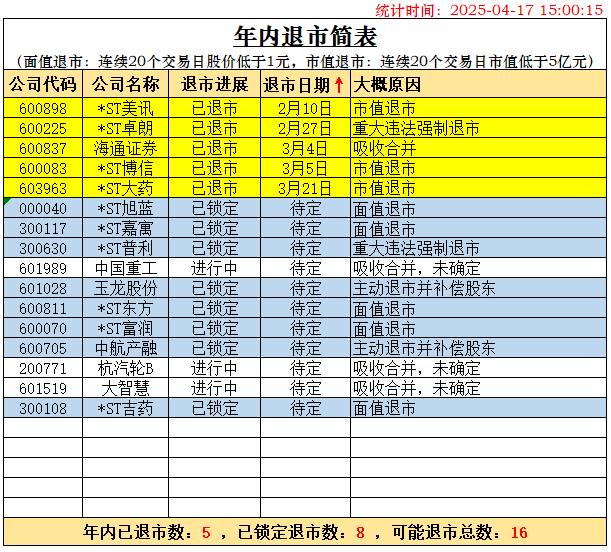Image resolution: width=611 pixels, height=552 pixels.
Task: Click the red total number 16
Action: pos(518,532)
